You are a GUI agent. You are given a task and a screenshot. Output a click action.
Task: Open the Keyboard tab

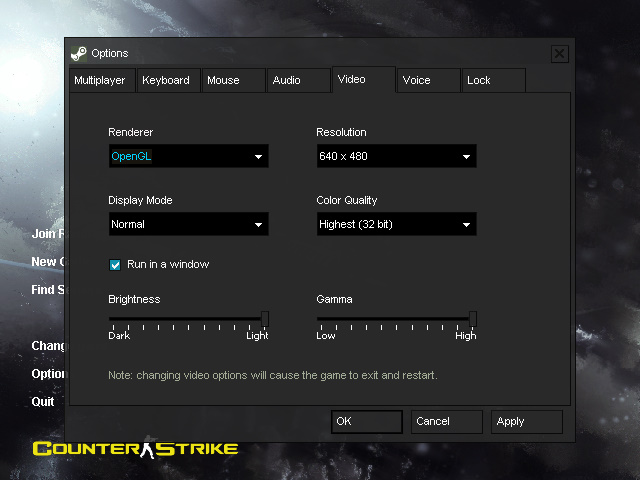[x=166, y=80]
